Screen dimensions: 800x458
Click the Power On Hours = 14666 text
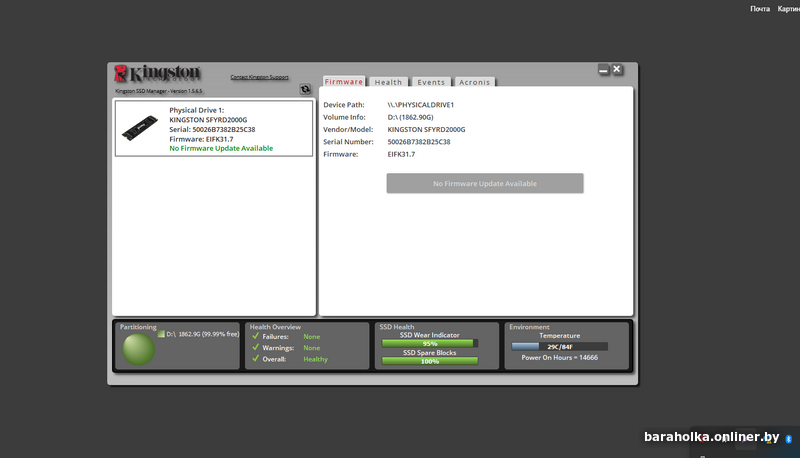(560, 358)
